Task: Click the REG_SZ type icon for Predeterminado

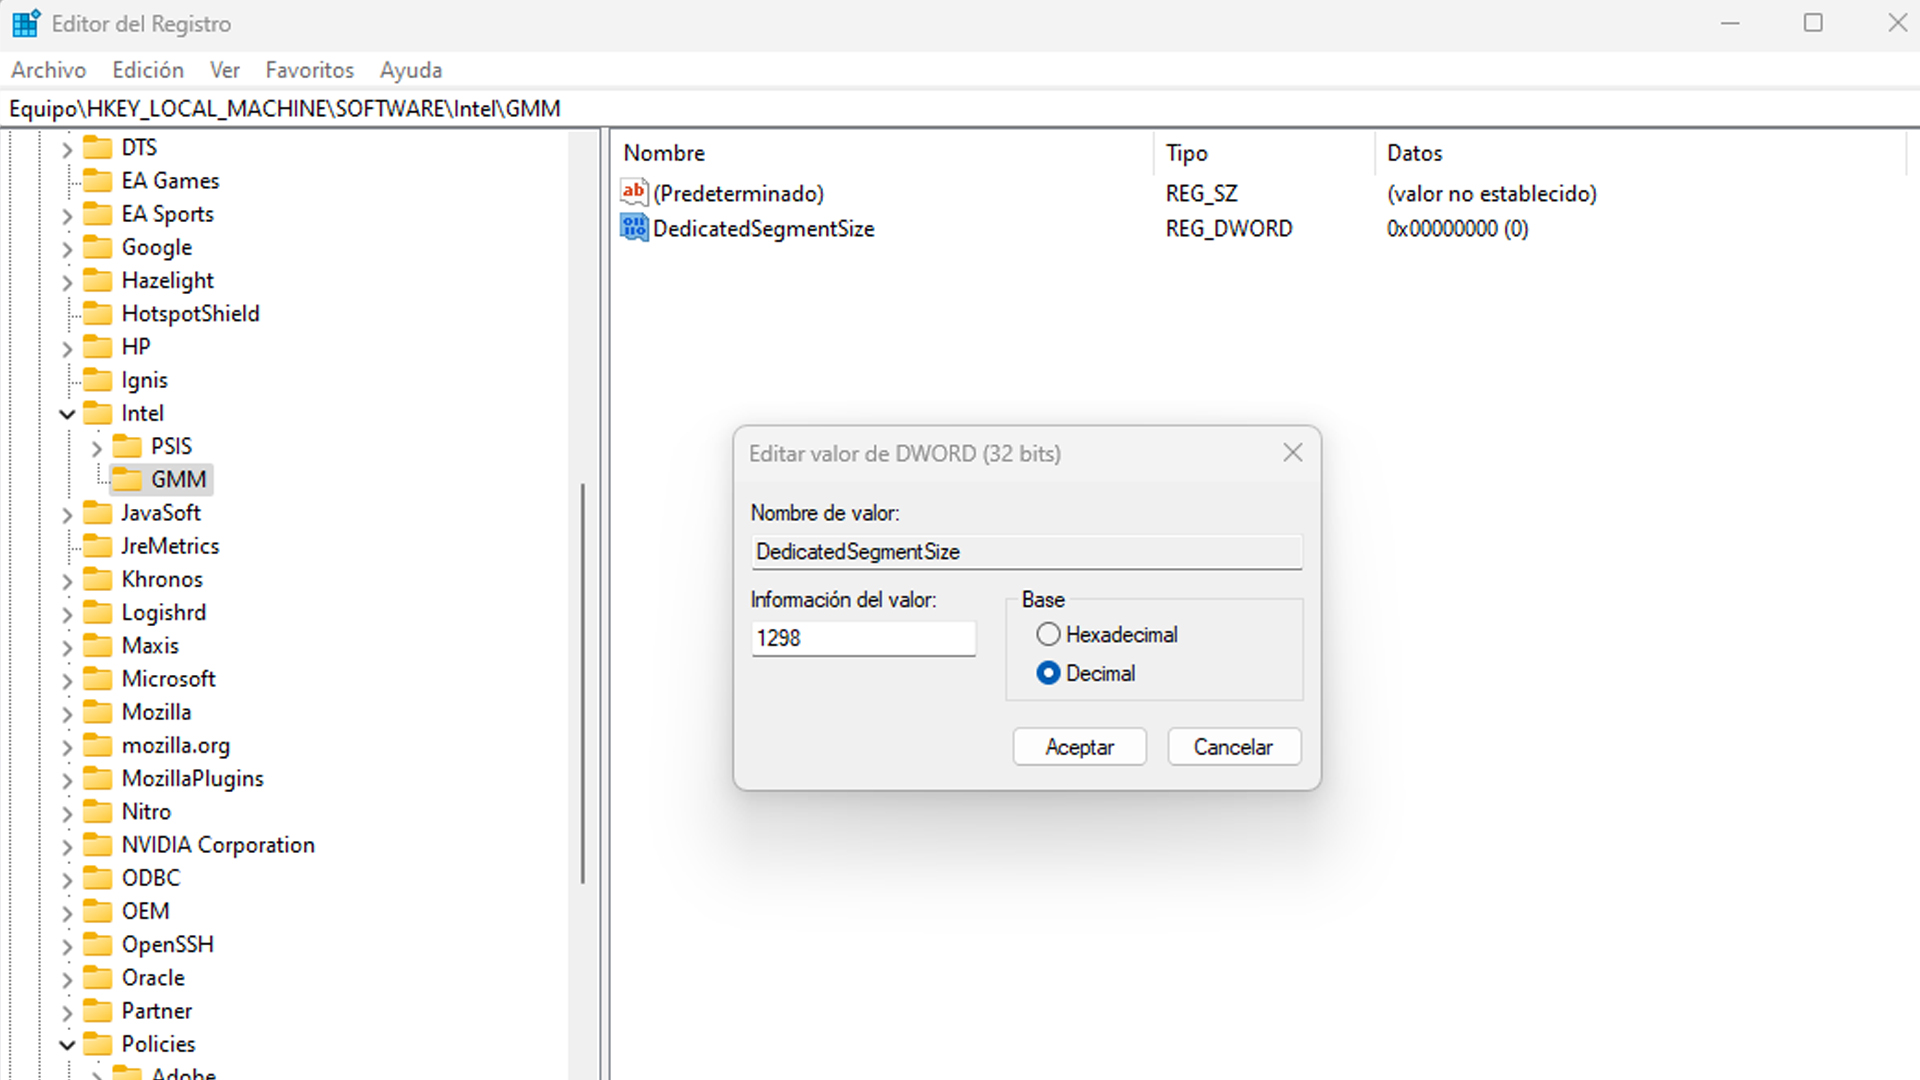Action: 636,193
